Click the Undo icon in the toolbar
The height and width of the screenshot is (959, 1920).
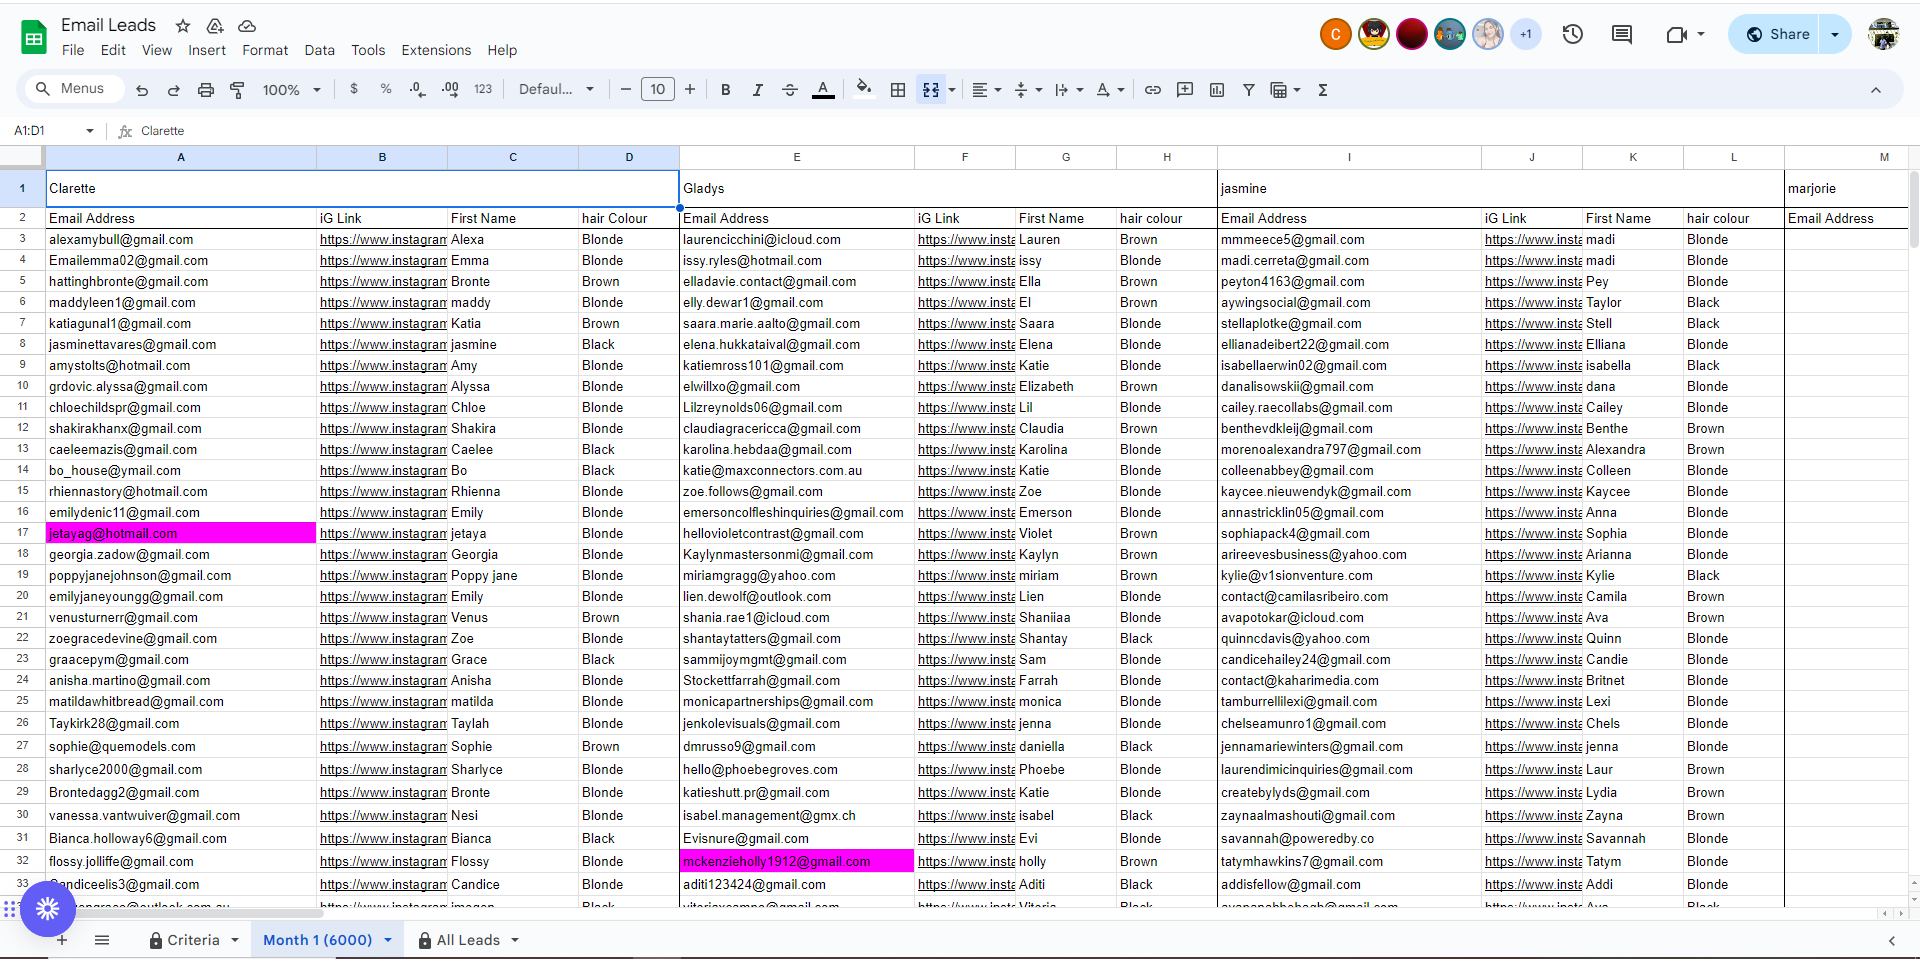point(142,90)
